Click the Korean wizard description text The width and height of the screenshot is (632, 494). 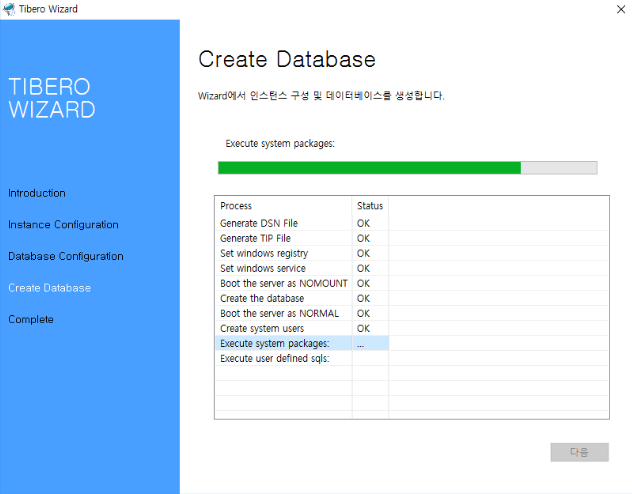pyautogui.click(x=321, y=96)
